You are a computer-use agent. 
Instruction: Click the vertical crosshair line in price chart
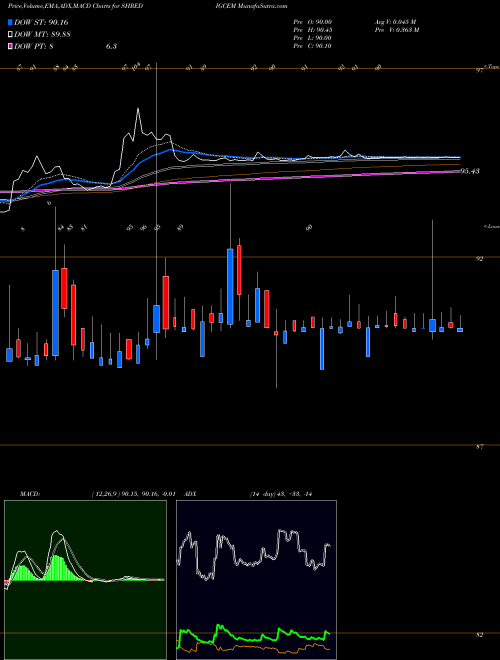click(x=157, y=210)
